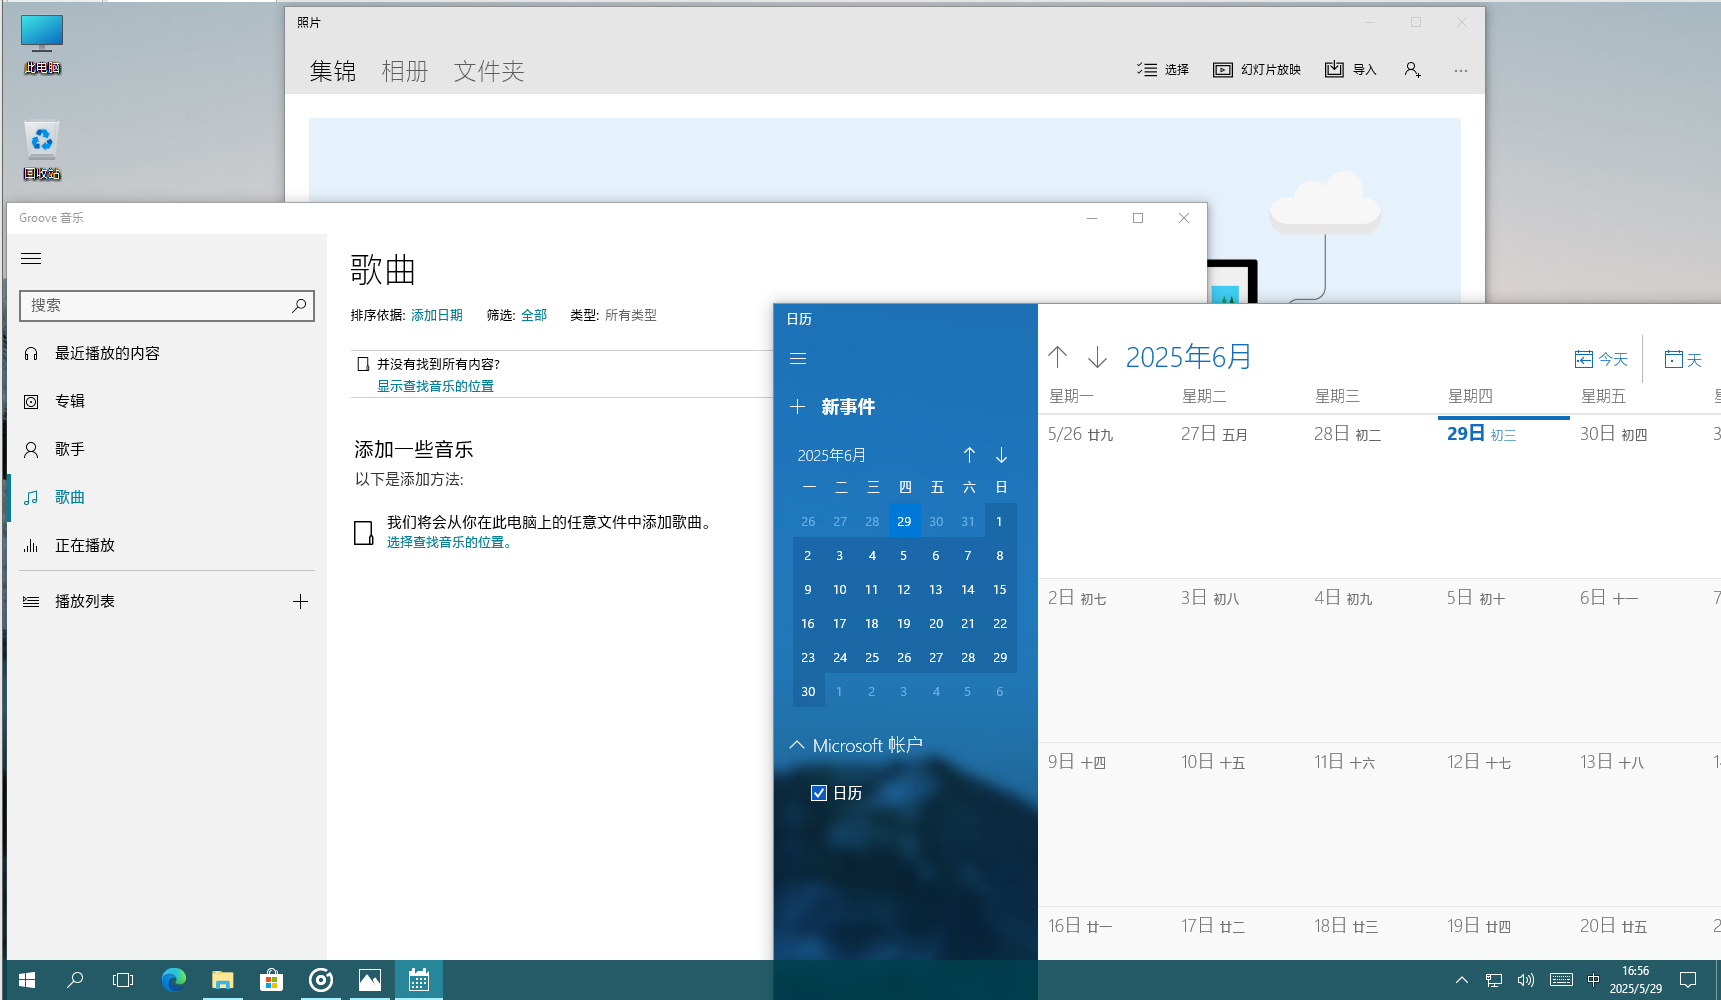1721x1000 pixels.
Task: Click the Import button in Photos
Action: [x=1350, y=70]
